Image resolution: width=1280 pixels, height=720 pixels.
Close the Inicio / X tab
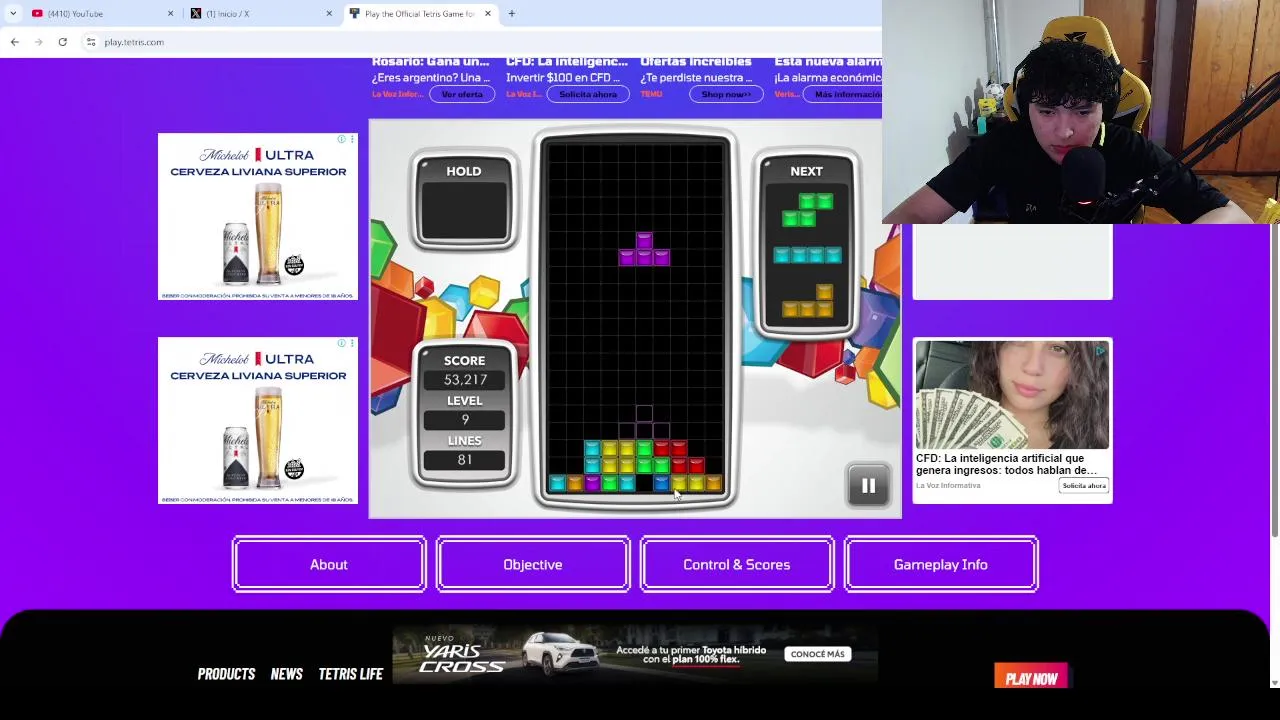coord(329,13)
